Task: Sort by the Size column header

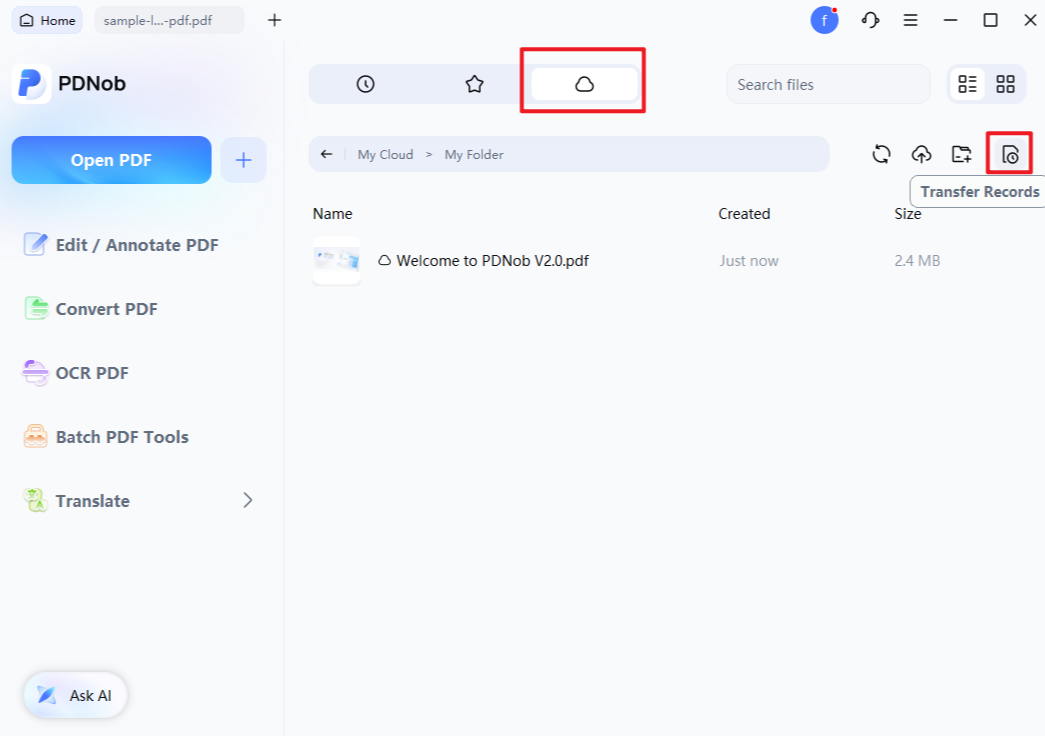Action: 907,214
